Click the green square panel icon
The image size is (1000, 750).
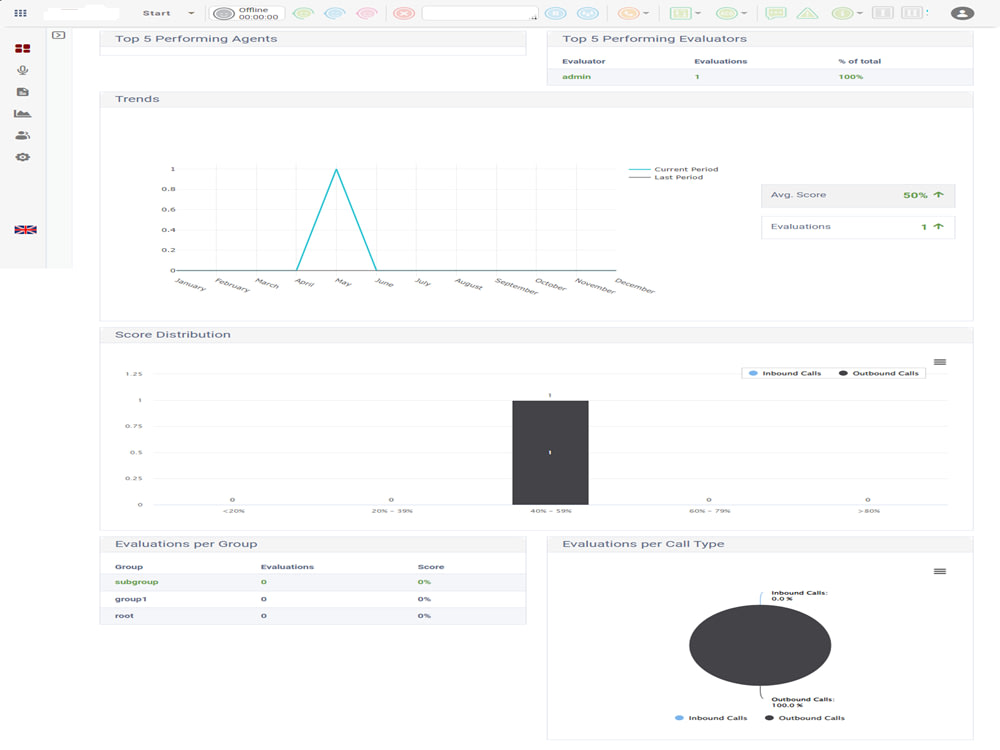point(680,13)
